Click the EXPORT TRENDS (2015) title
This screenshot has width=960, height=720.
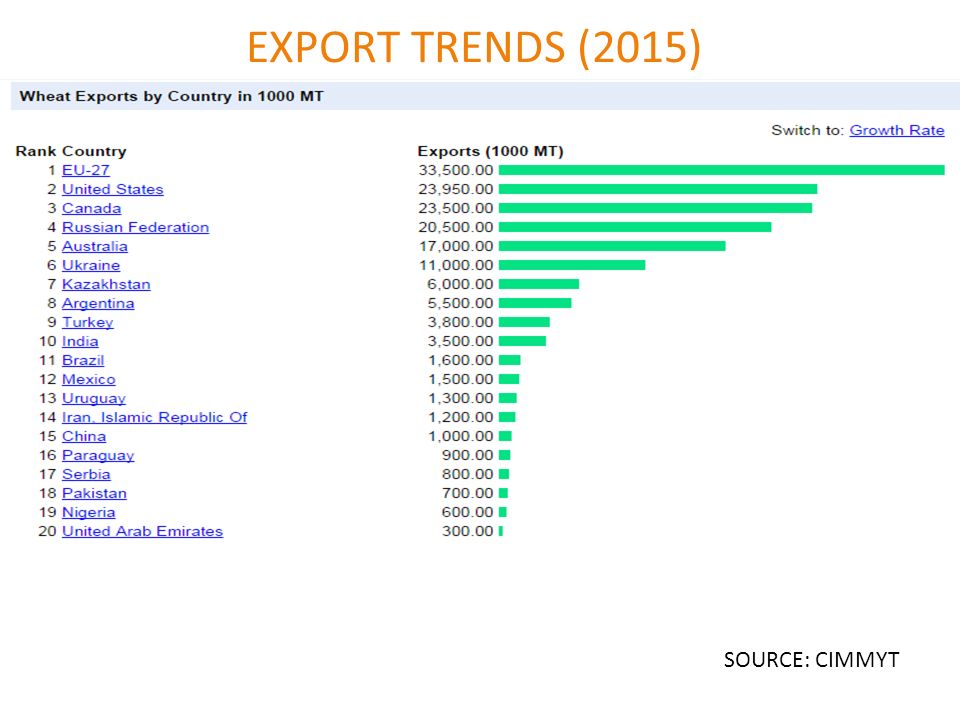coord(474,47)
